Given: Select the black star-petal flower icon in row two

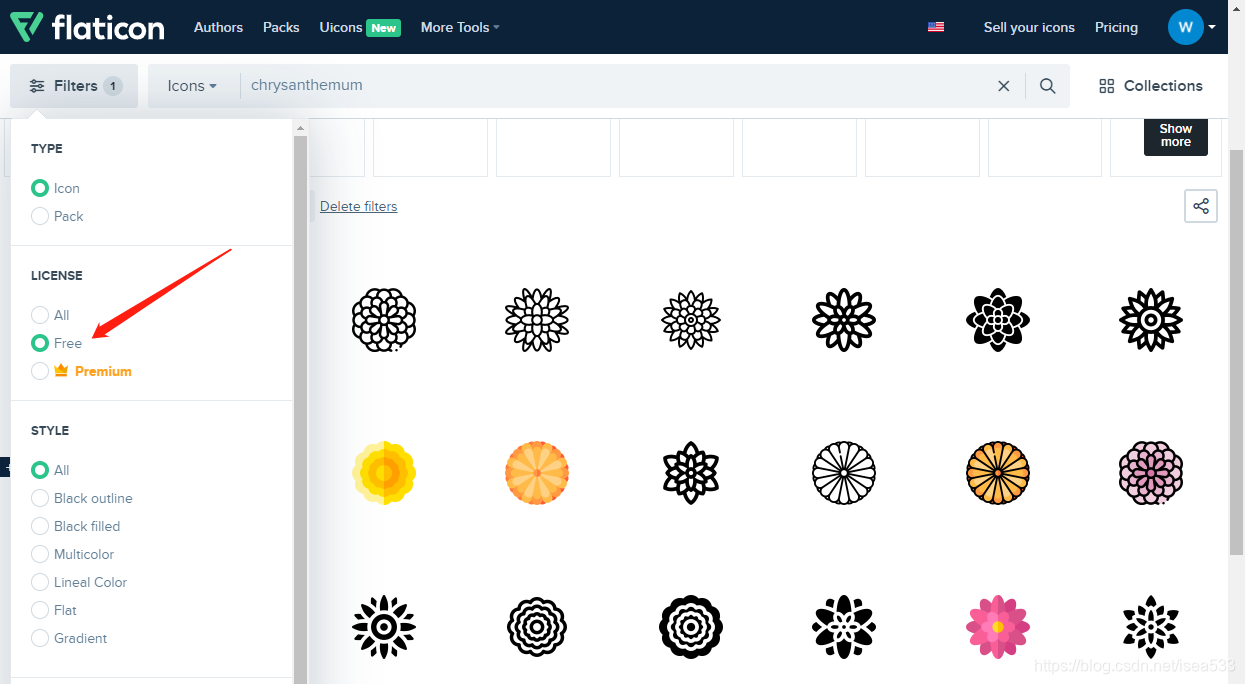Looking at the screenshot, I should 691,472.
